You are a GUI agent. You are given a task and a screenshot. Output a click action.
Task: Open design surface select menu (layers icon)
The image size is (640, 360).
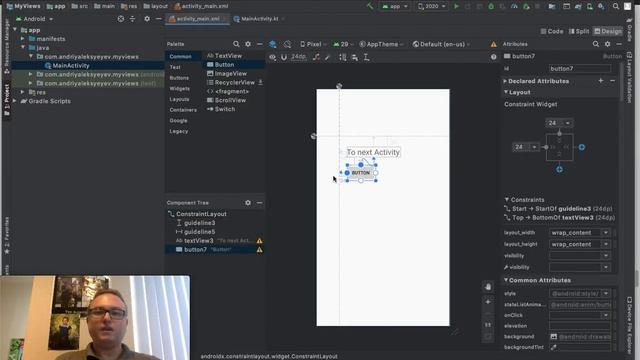pyautogui.click(x=272, y=44)
